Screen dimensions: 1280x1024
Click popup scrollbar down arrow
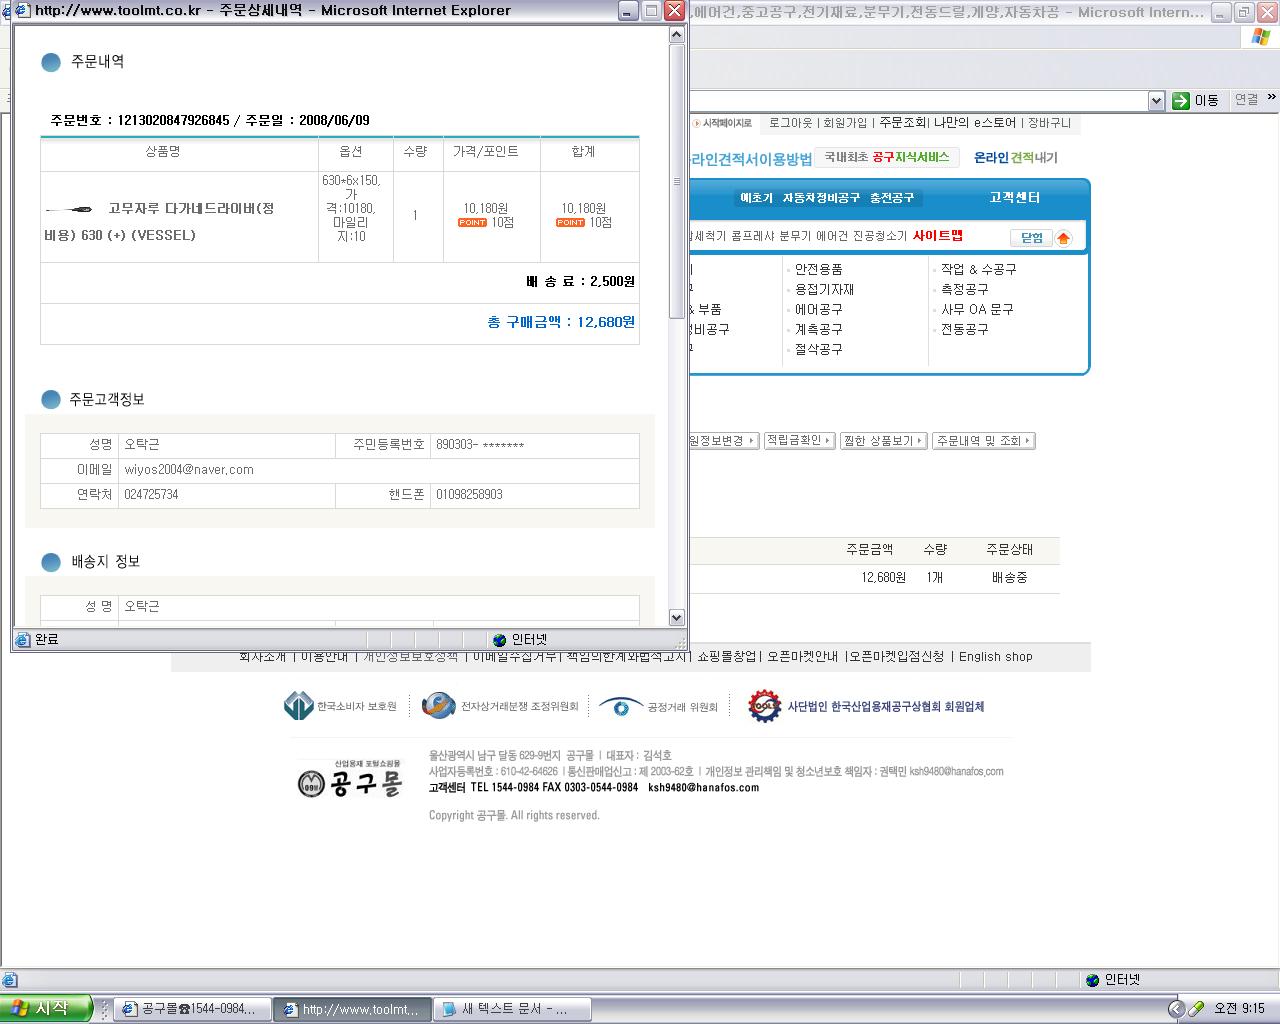tap(676, 618)
